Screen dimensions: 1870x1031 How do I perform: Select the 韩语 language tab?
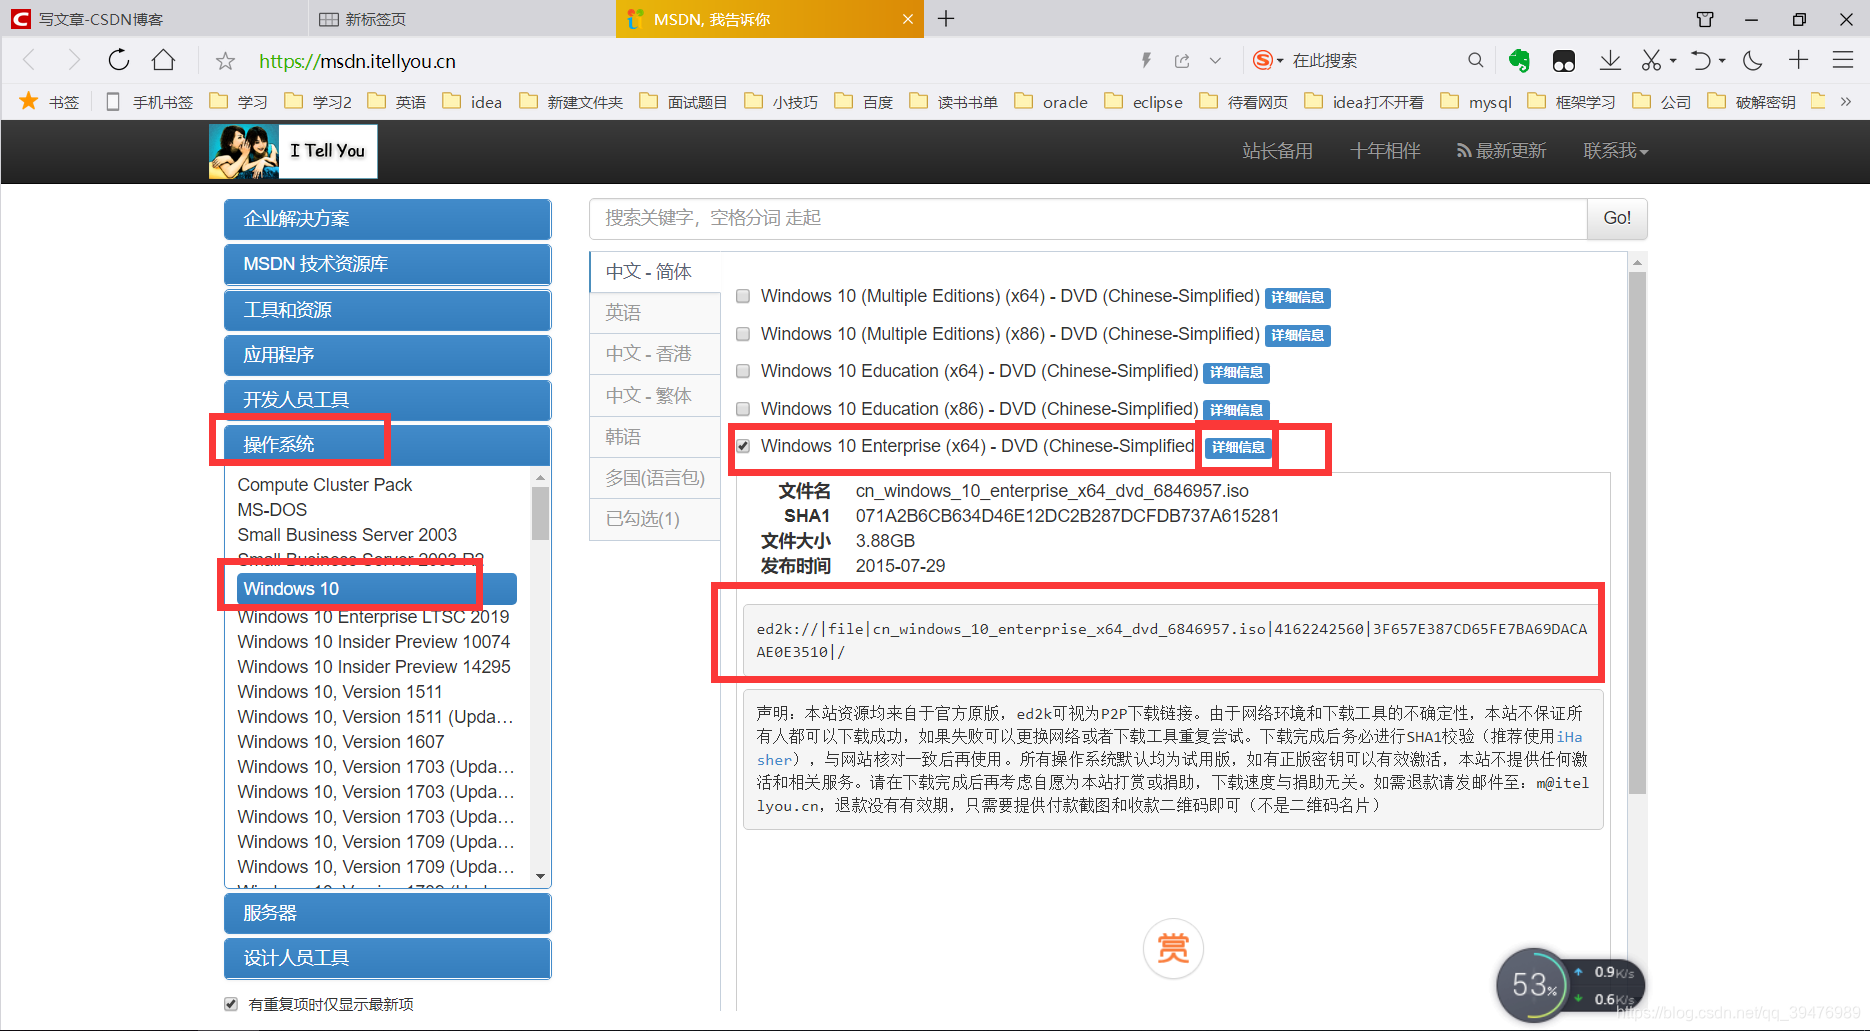click(x=655, y=437)
